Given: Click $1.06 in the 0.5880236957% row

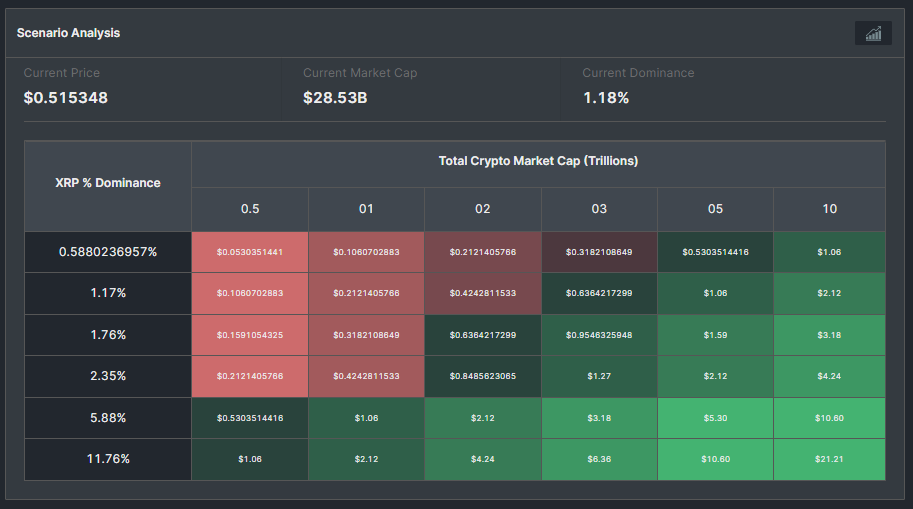Looking at the screenshot, I should pos(829,252).
